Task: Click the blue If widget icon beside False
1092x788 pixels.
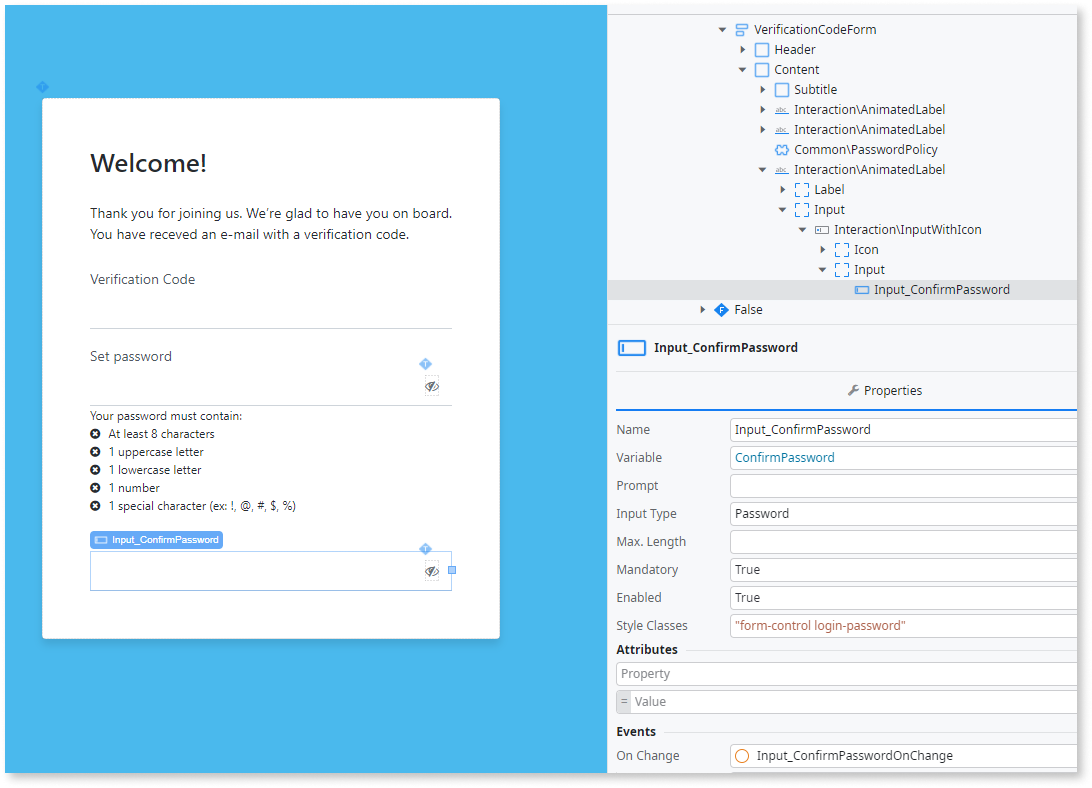Action: (x=721, y=310)
